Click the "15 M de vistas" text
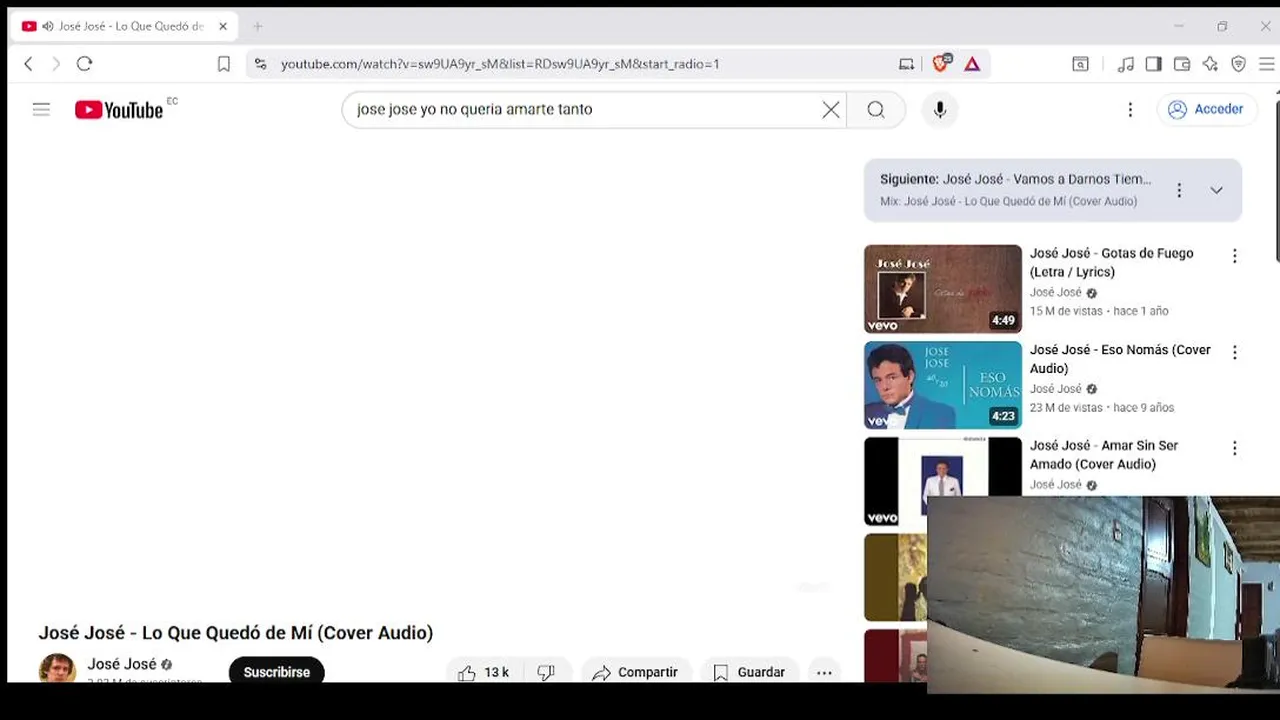This screenshot has width=1280, height=720. click(x=1066, y=311)
